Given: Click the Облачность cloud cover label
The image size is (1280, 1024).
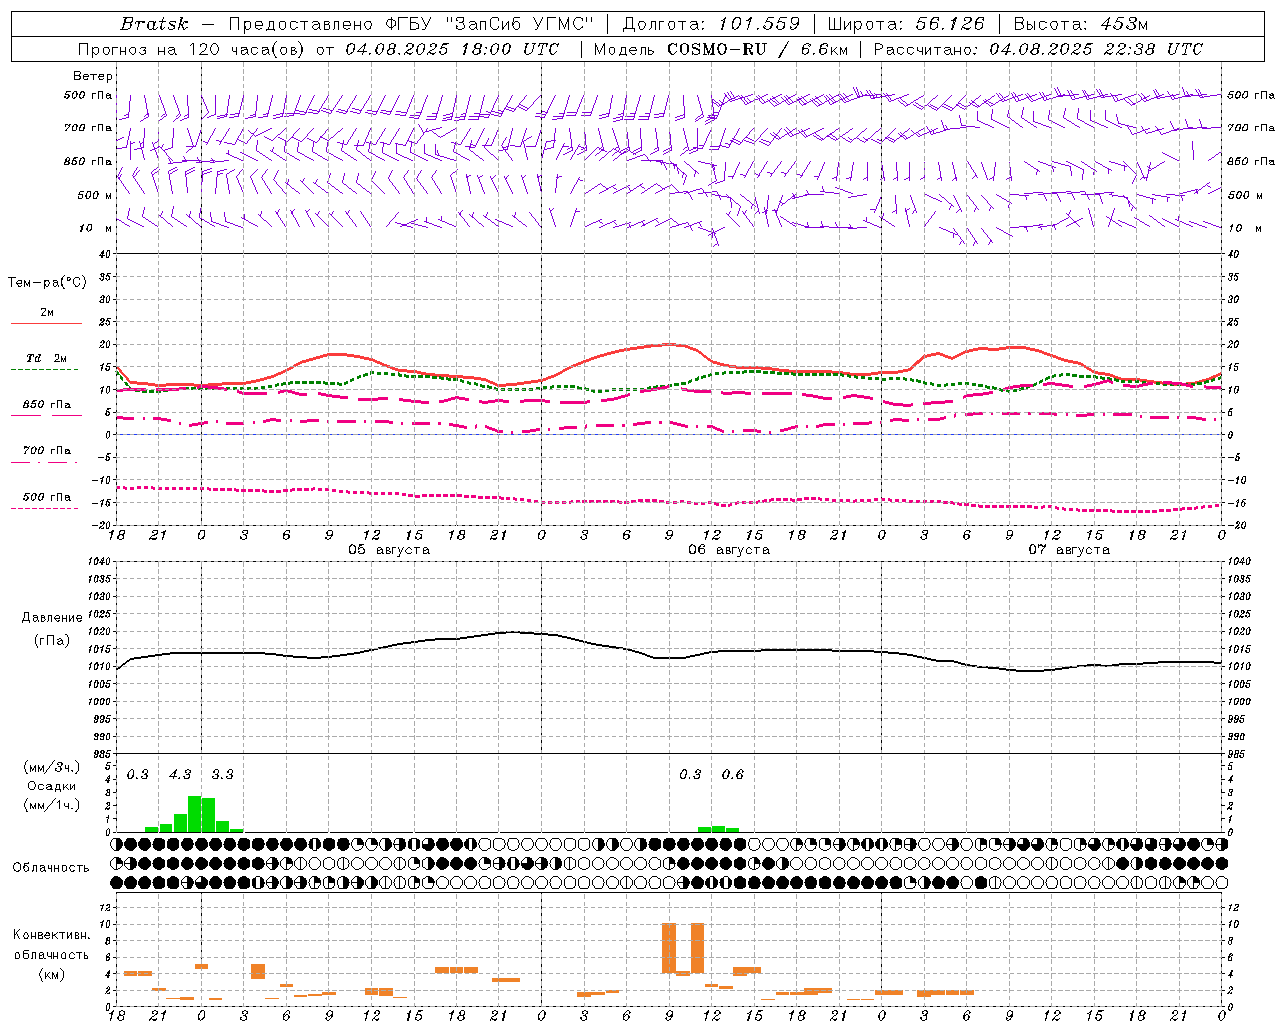Looking at the screenshot, I should (x=51, y=867).
